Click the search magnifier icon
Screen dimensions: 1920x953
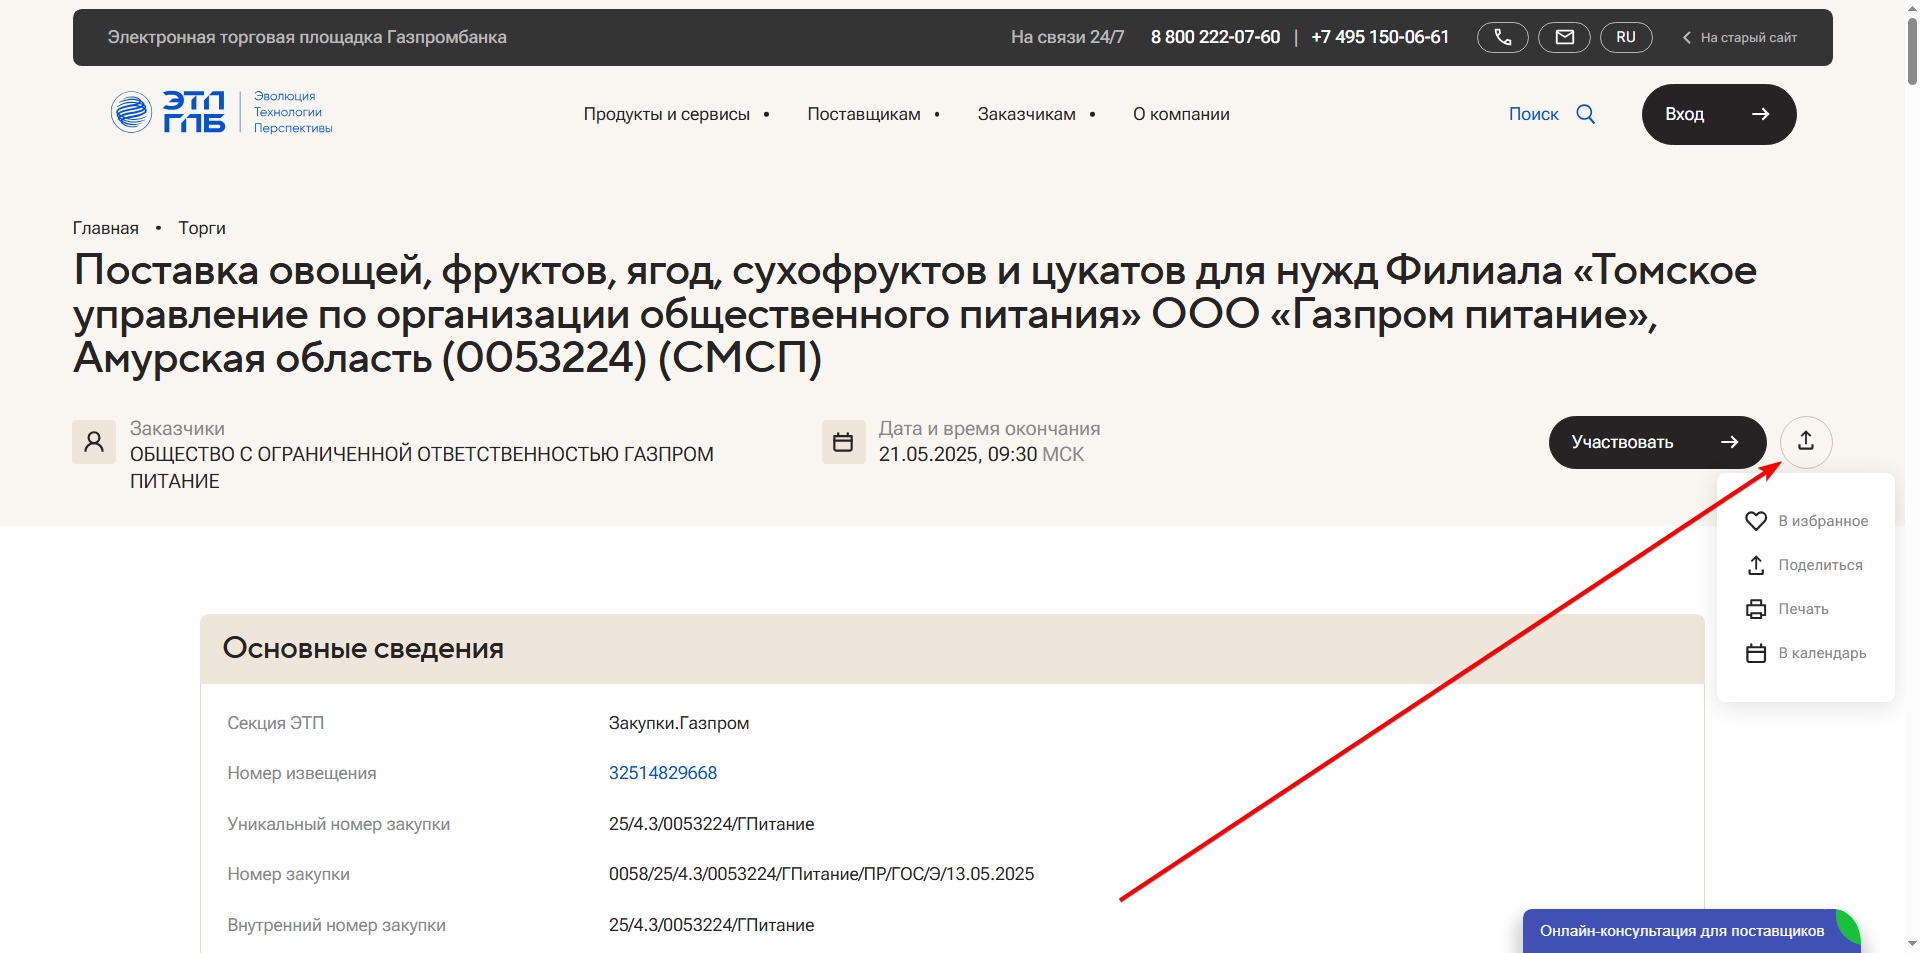coord(1586,114)
